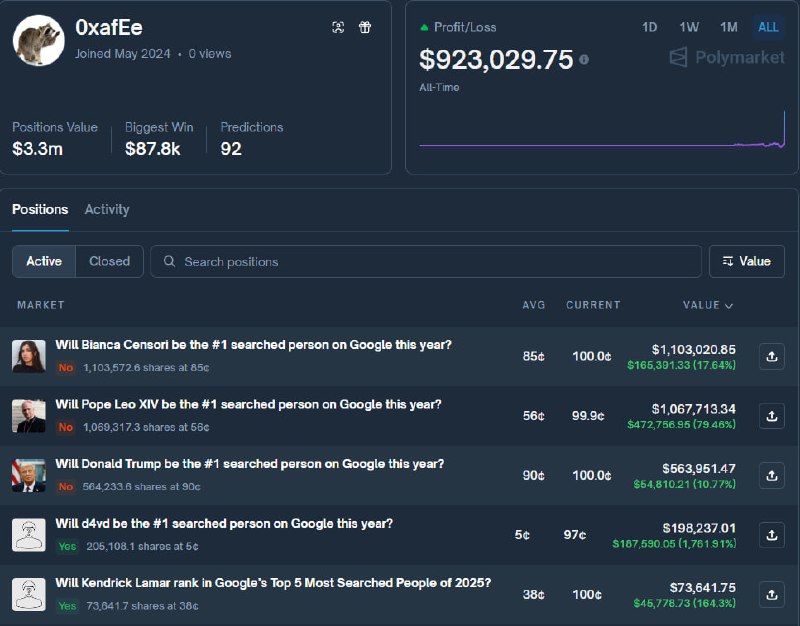Share the Pope Leo XIV position
The width and height of the screenshot is (800, 626).
771,416
